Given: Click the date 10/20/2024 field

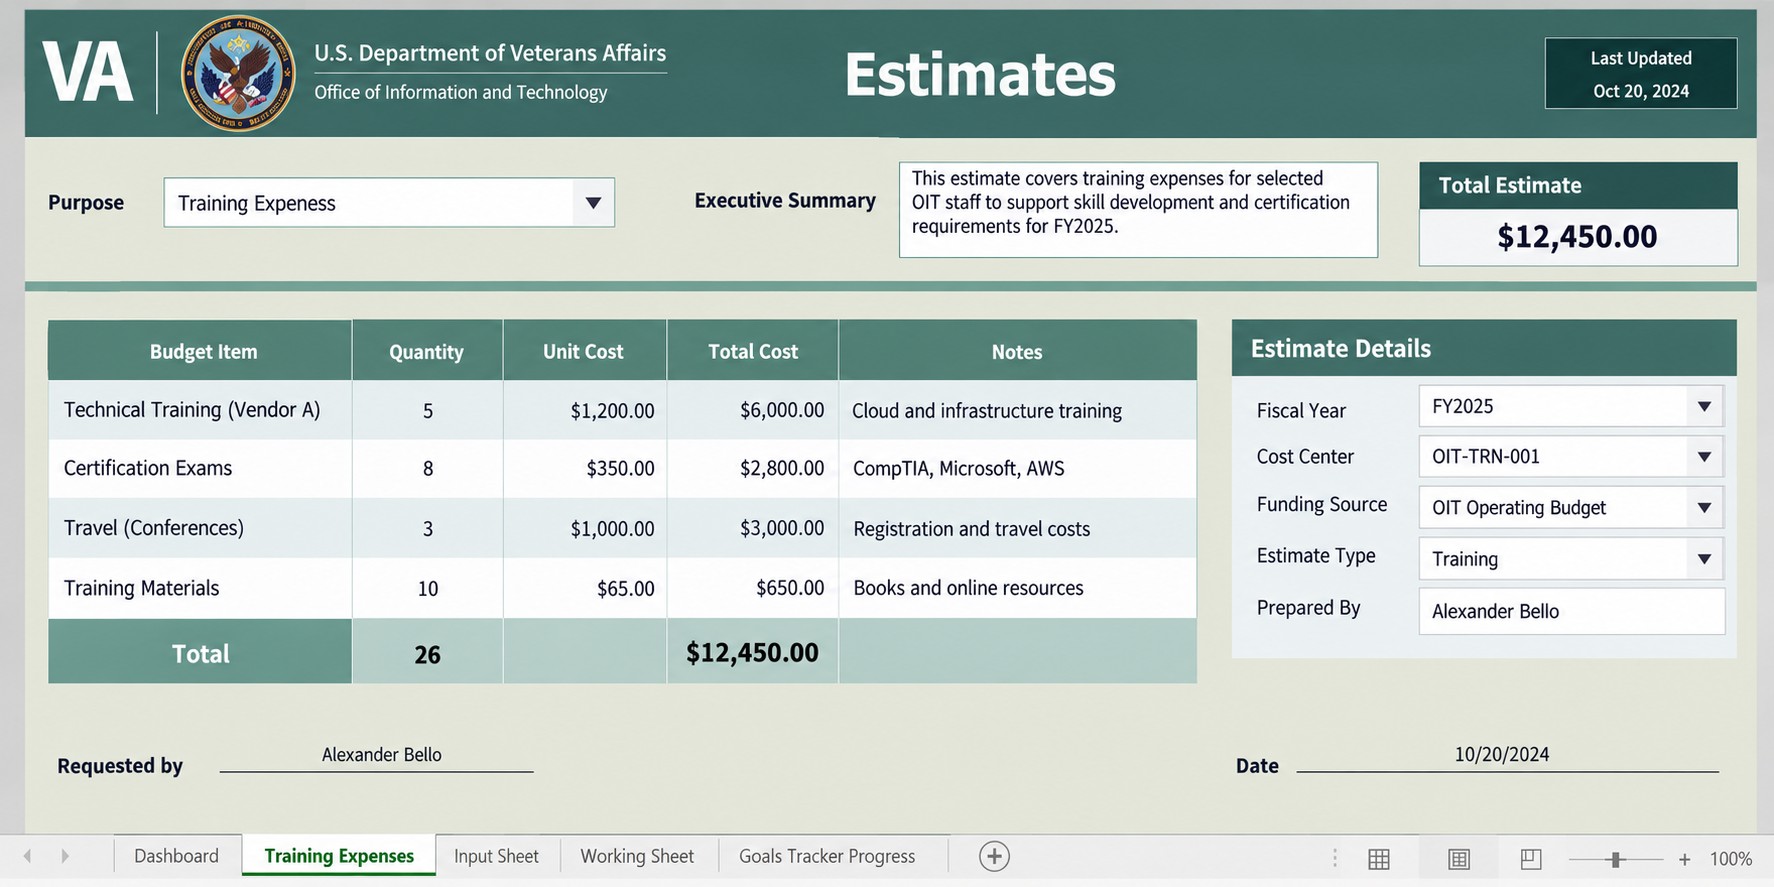Looking at the screenshot, I should click(x=1502, y=755).
